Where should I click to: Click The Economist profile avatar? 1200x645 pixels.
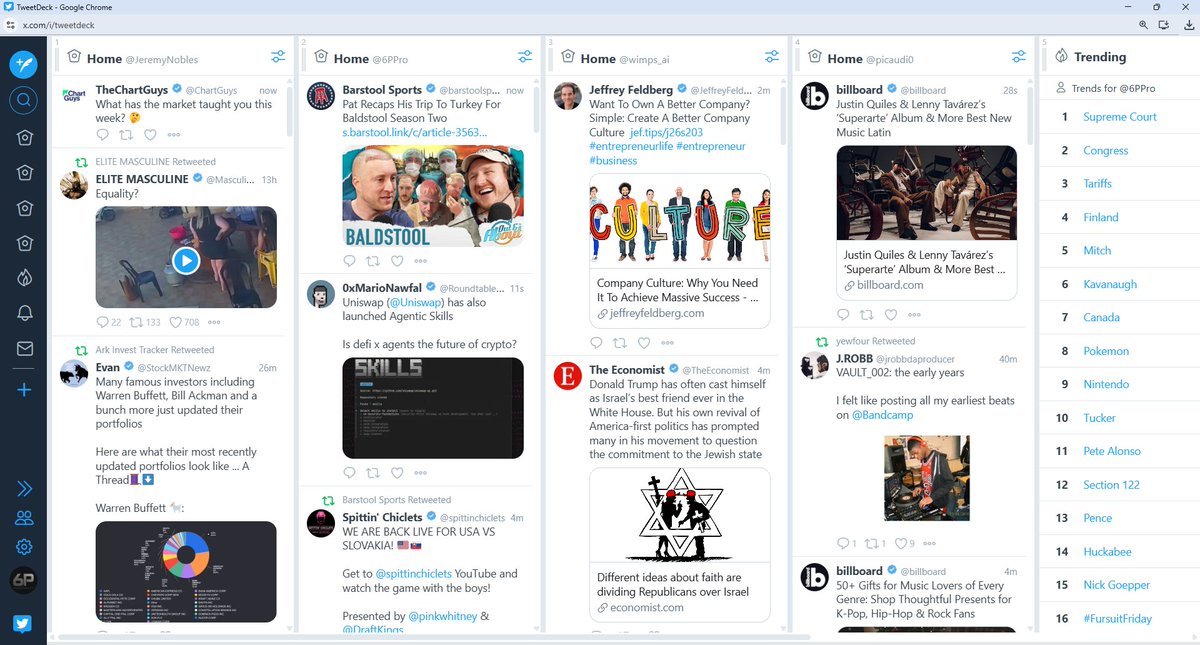click(567, 376)
